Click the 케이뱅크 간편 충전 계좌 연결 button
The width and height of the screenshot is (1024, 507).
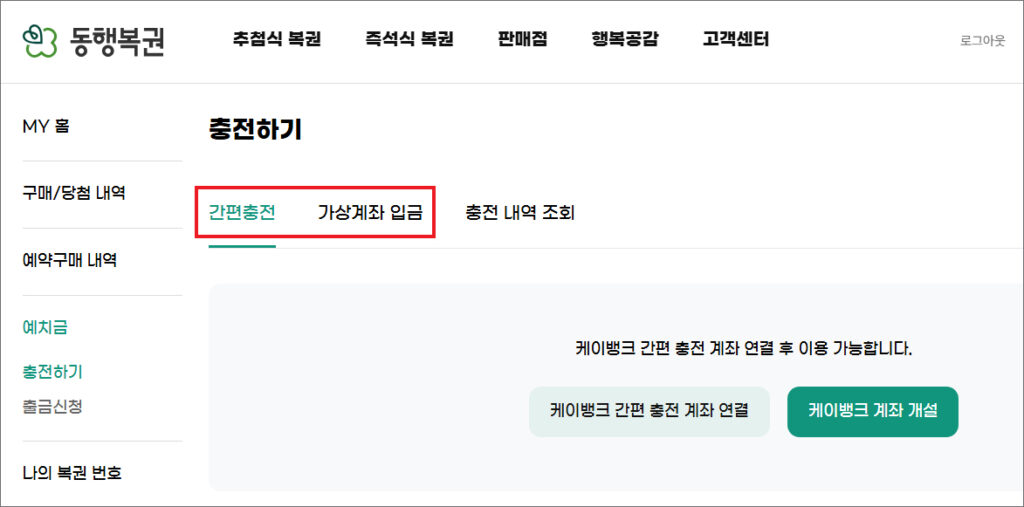pos(649,411)
